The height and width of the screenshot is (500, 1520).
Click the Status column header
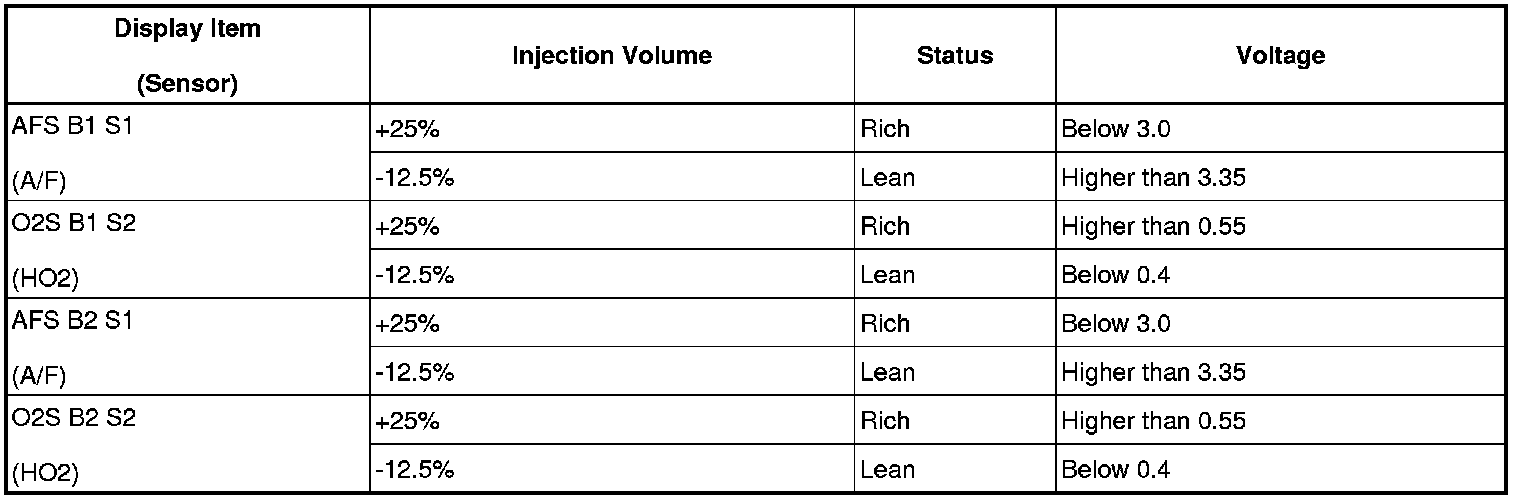tap(954, 56)
